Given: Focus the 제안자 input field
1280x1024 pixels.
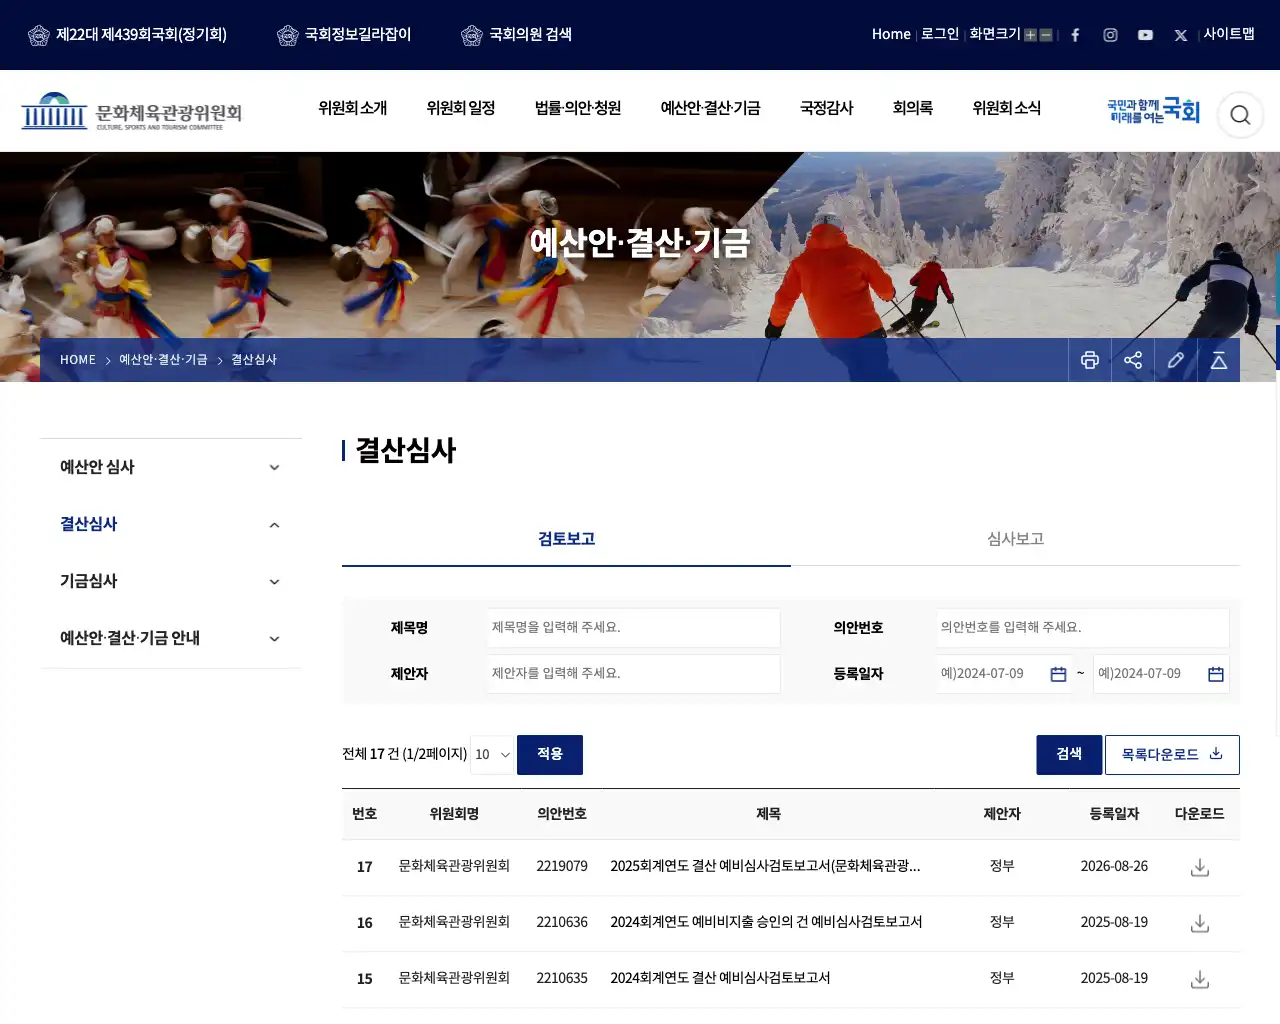Looking at the screenshot, I should point(634,674).
